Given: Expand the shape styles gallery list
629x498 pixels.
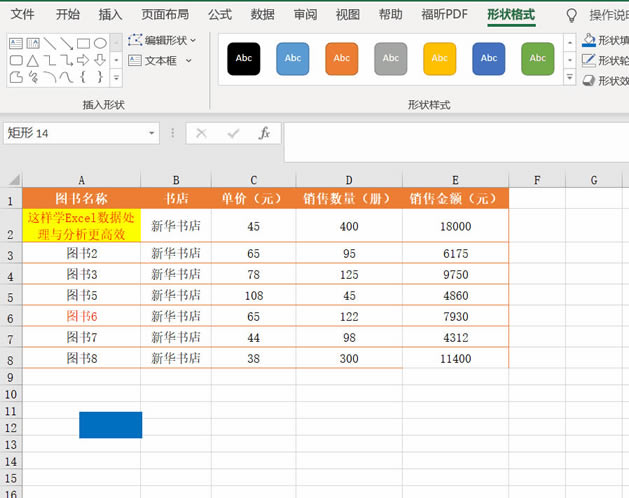Looking at the screenshot, I should 568,76.
